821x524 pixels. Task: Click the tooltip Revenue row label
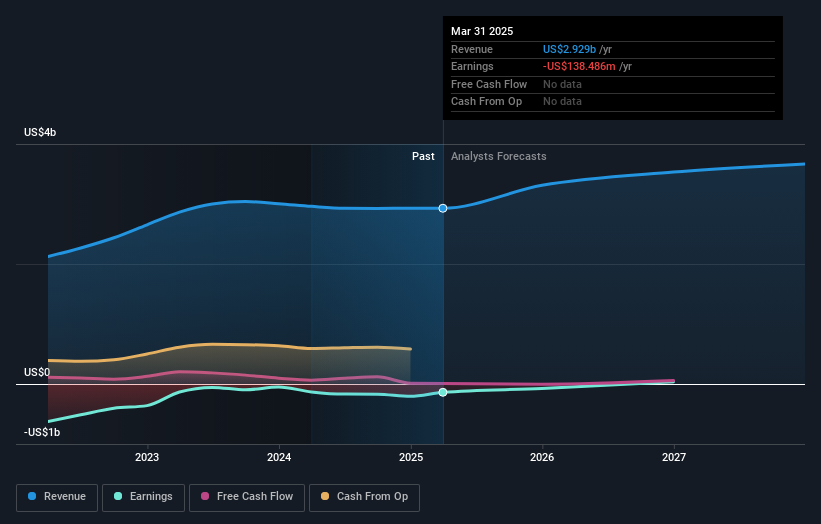click(472, 49)
